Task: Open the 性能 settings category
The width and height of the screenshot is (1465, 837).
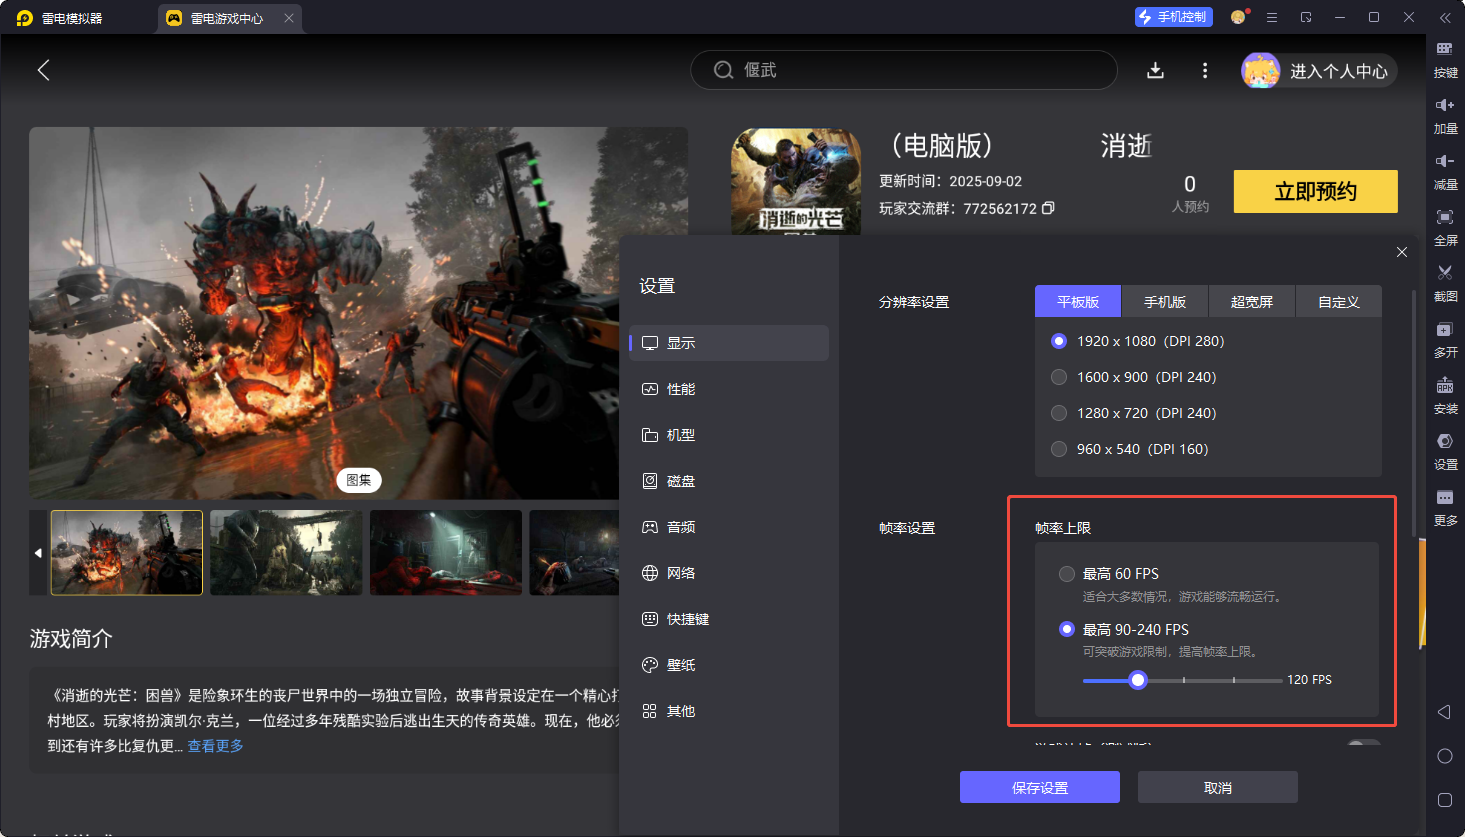Action: coord(680,389)
